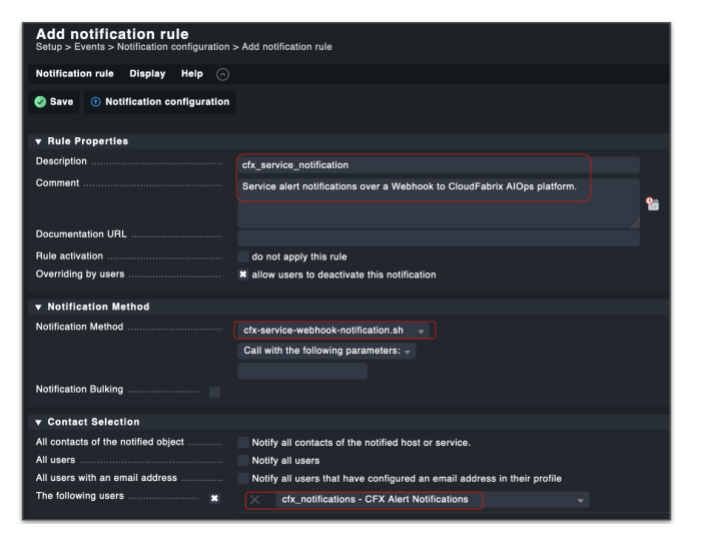Click the empty parameters field under the method dropdown
This screenshot has height=540, width=701.
[302, 371]
